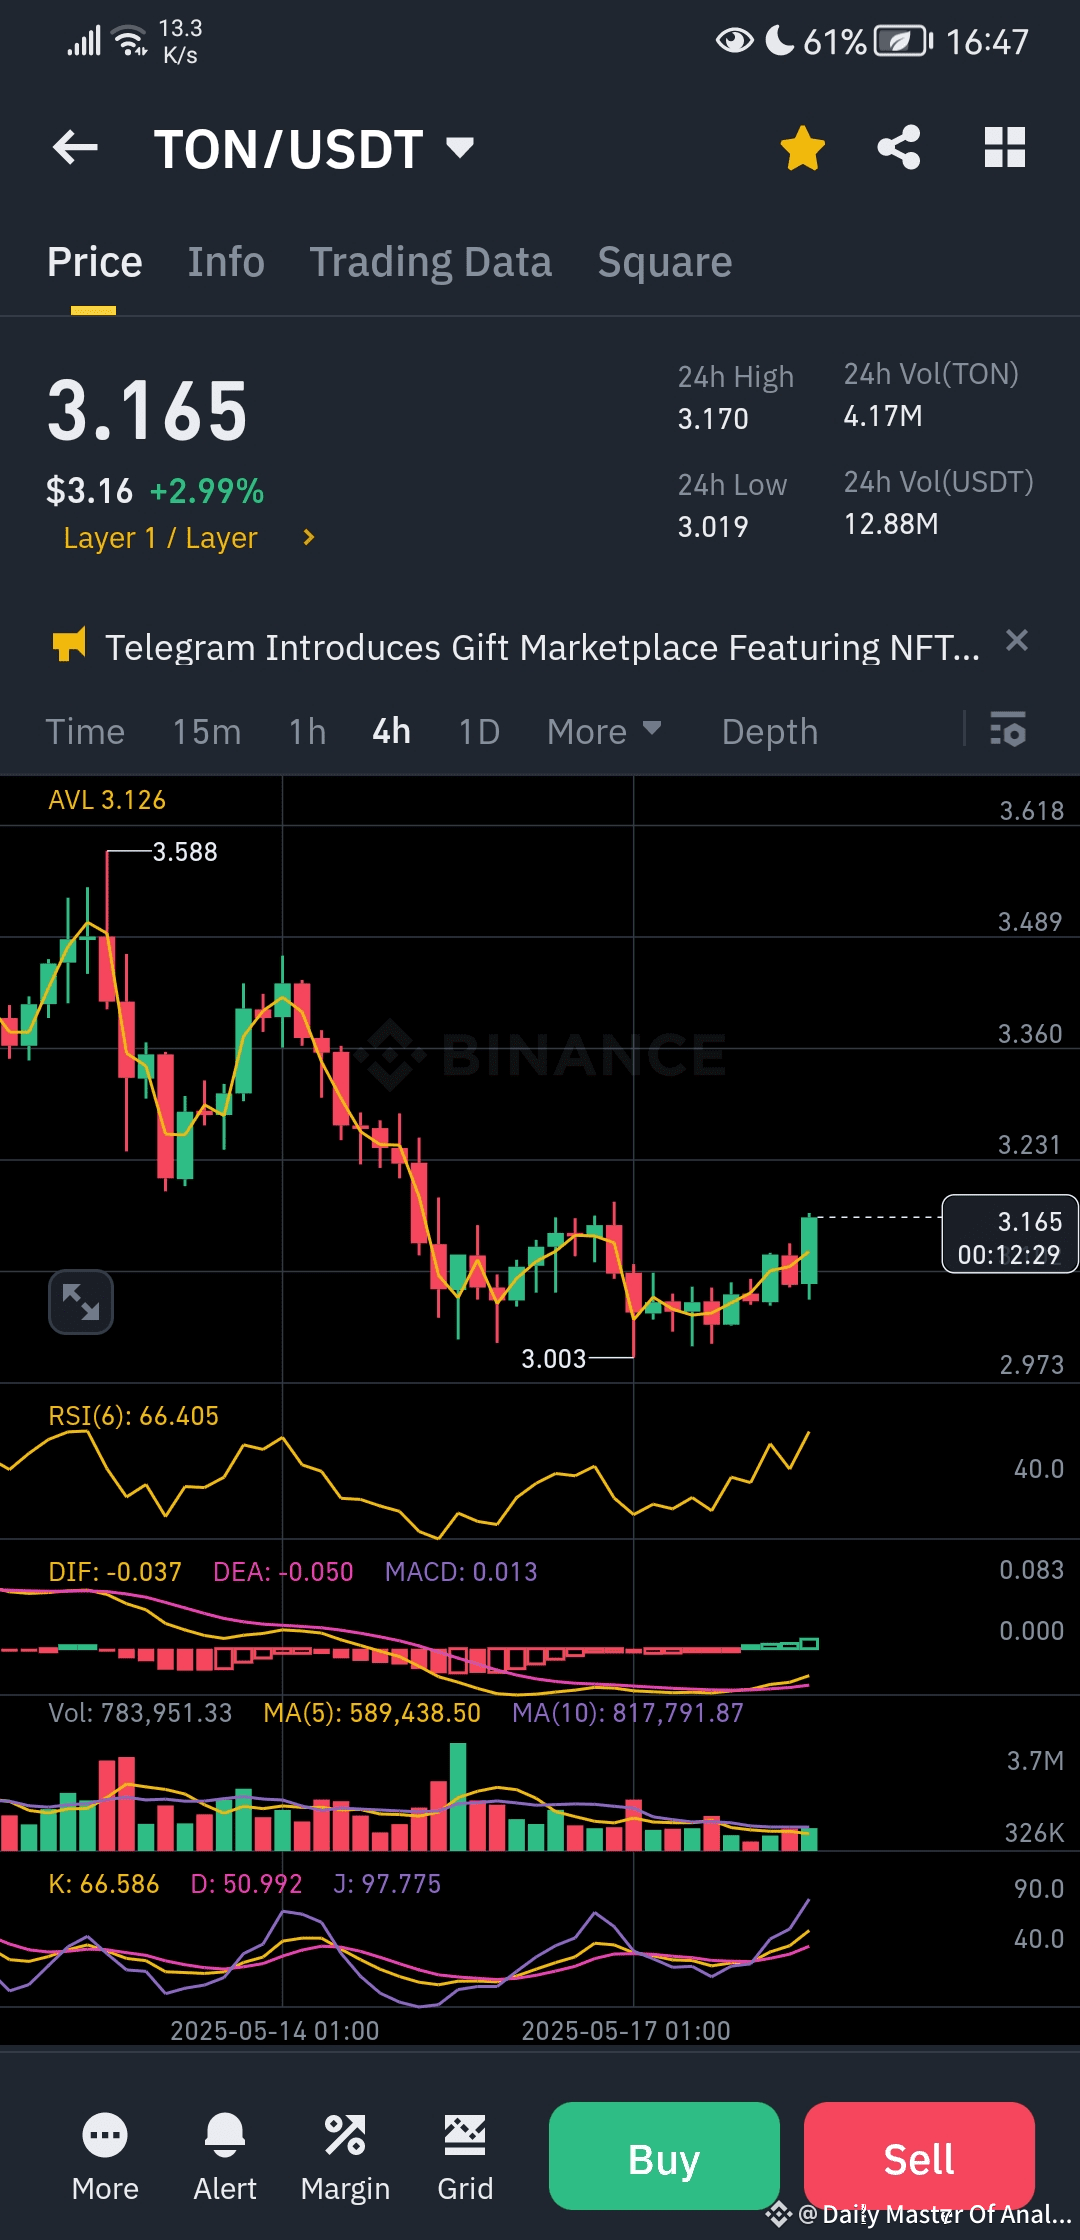
Task: Tap the battery icon in status bar
Action: point(904,41)
